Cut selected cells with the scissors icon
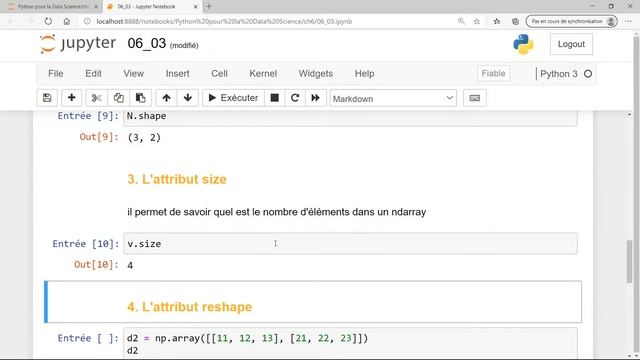 point(97,98)
